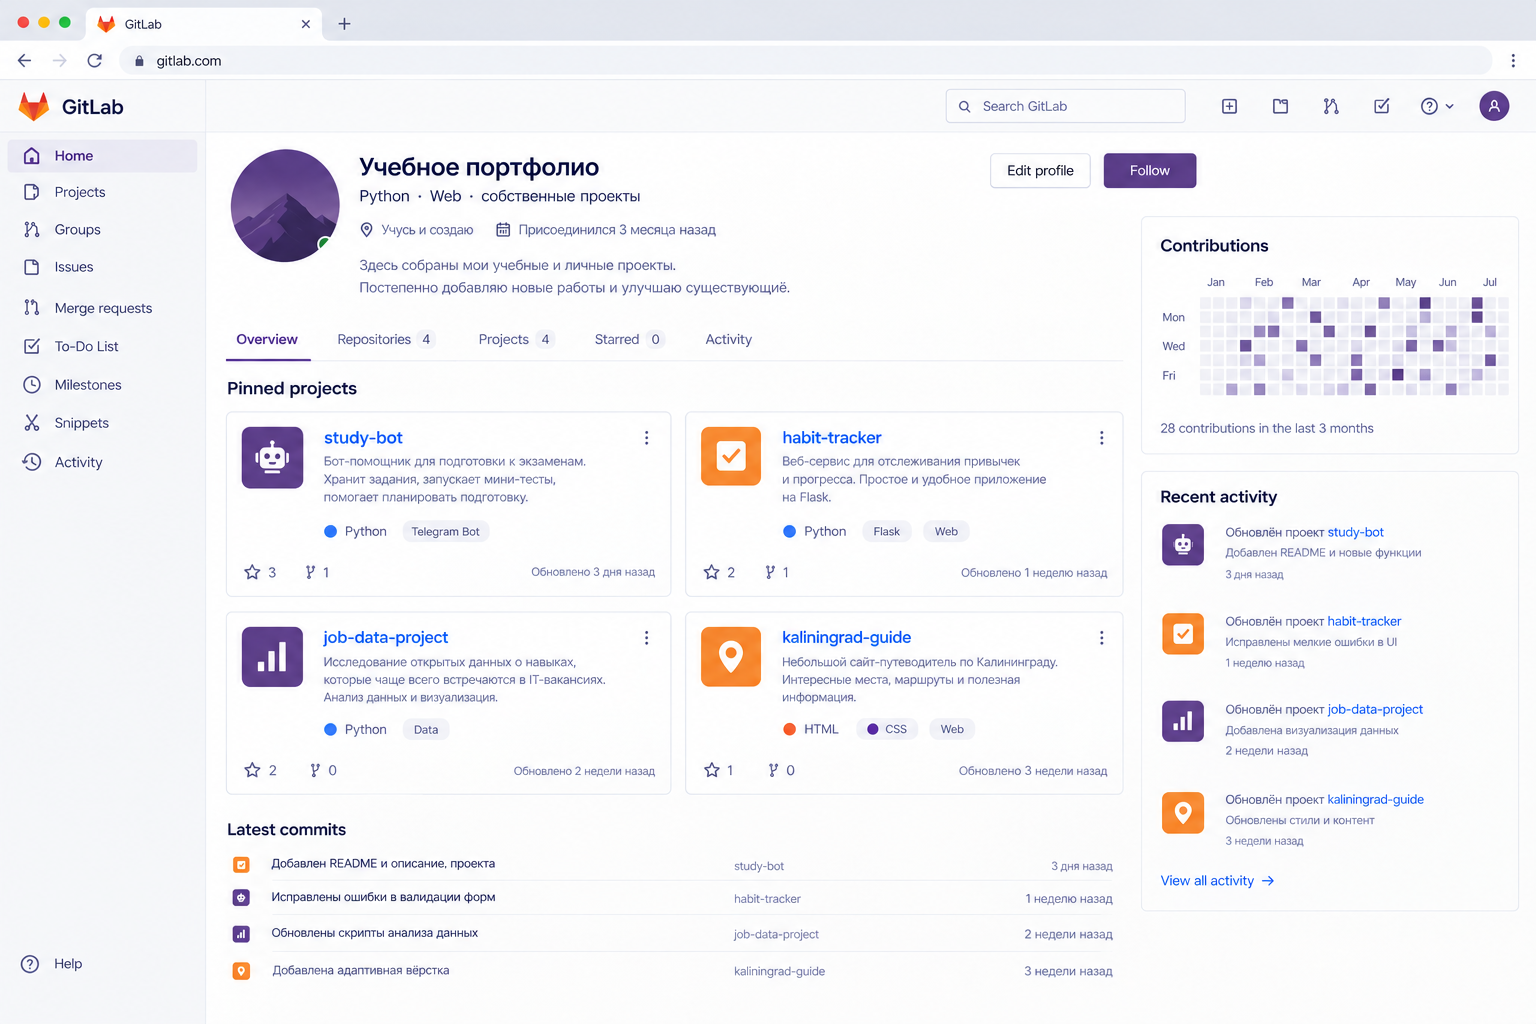This screenshot has width=1536, height=1024.
Task: Open the projects icon in top bar
Action: click(x=1280, y=106)
